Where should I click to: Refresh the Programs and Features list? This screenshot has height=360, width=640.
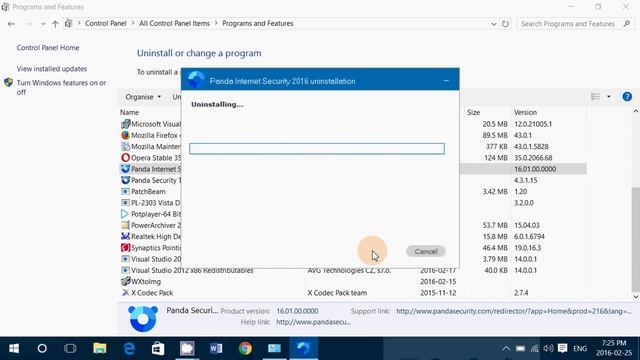click(x=505, y=24)
